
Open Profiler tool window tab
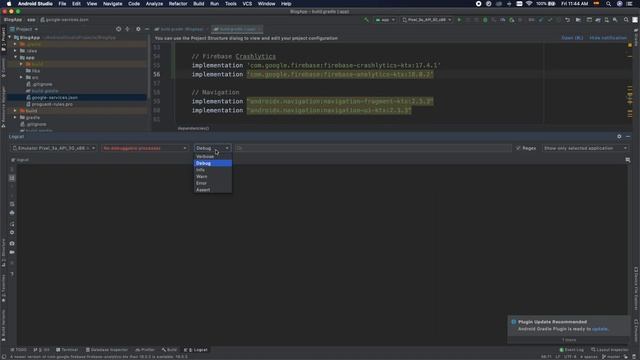click(145, 350)
